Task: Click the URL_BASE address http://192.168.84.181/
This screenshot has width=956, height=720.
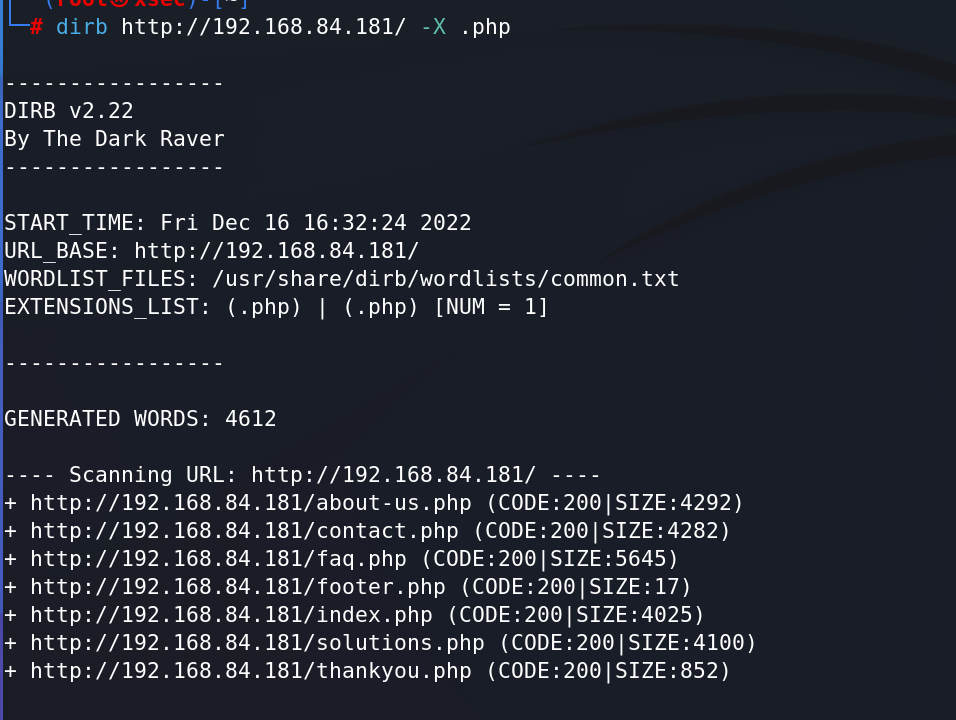Action: coord(276,251)
